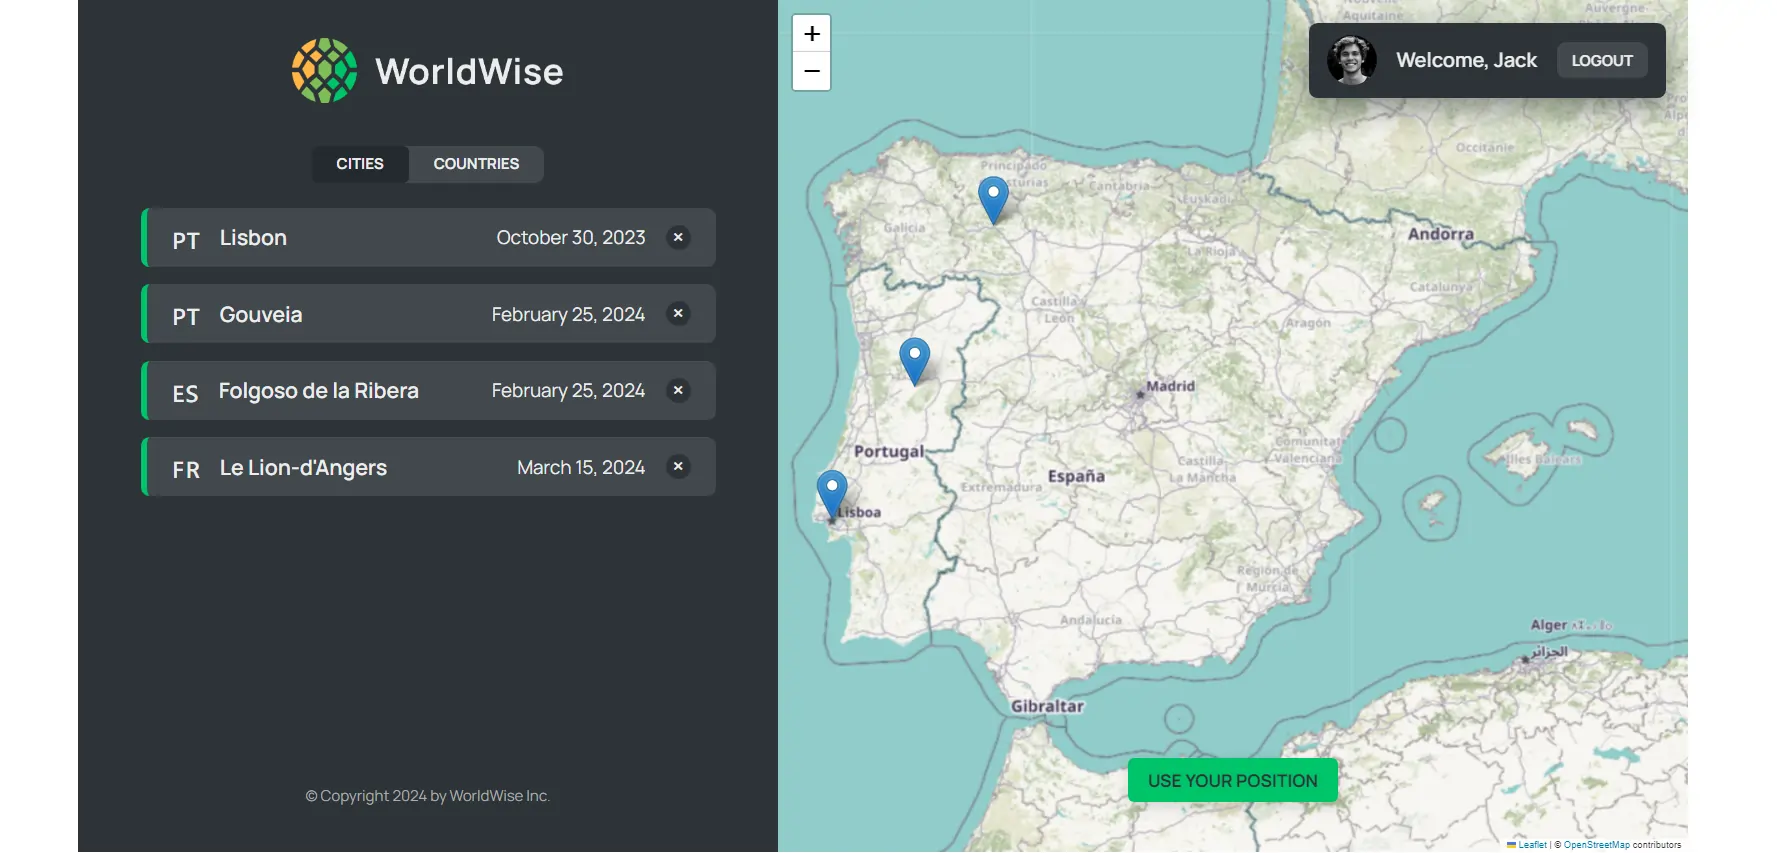Open the Gouveia city item

400,314
